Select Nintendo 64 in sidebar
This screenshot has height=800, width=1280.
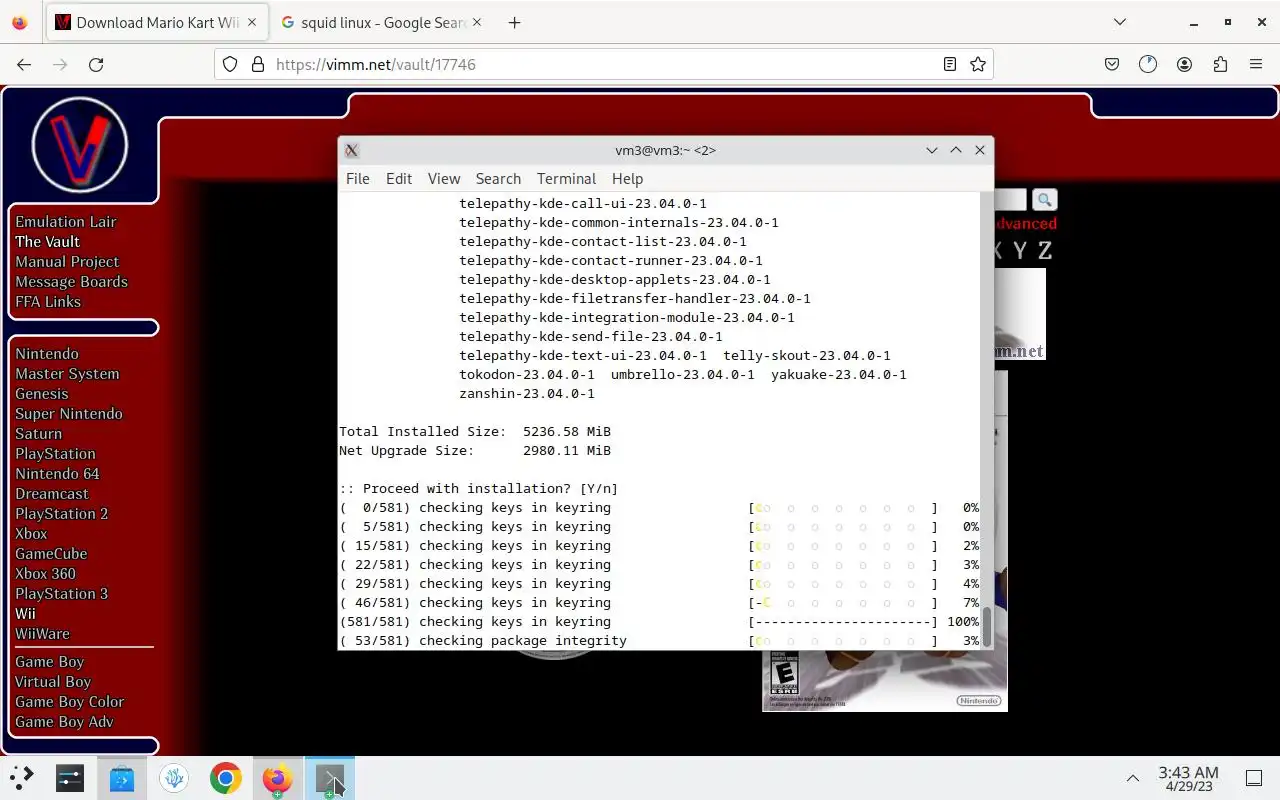point(57,474)
